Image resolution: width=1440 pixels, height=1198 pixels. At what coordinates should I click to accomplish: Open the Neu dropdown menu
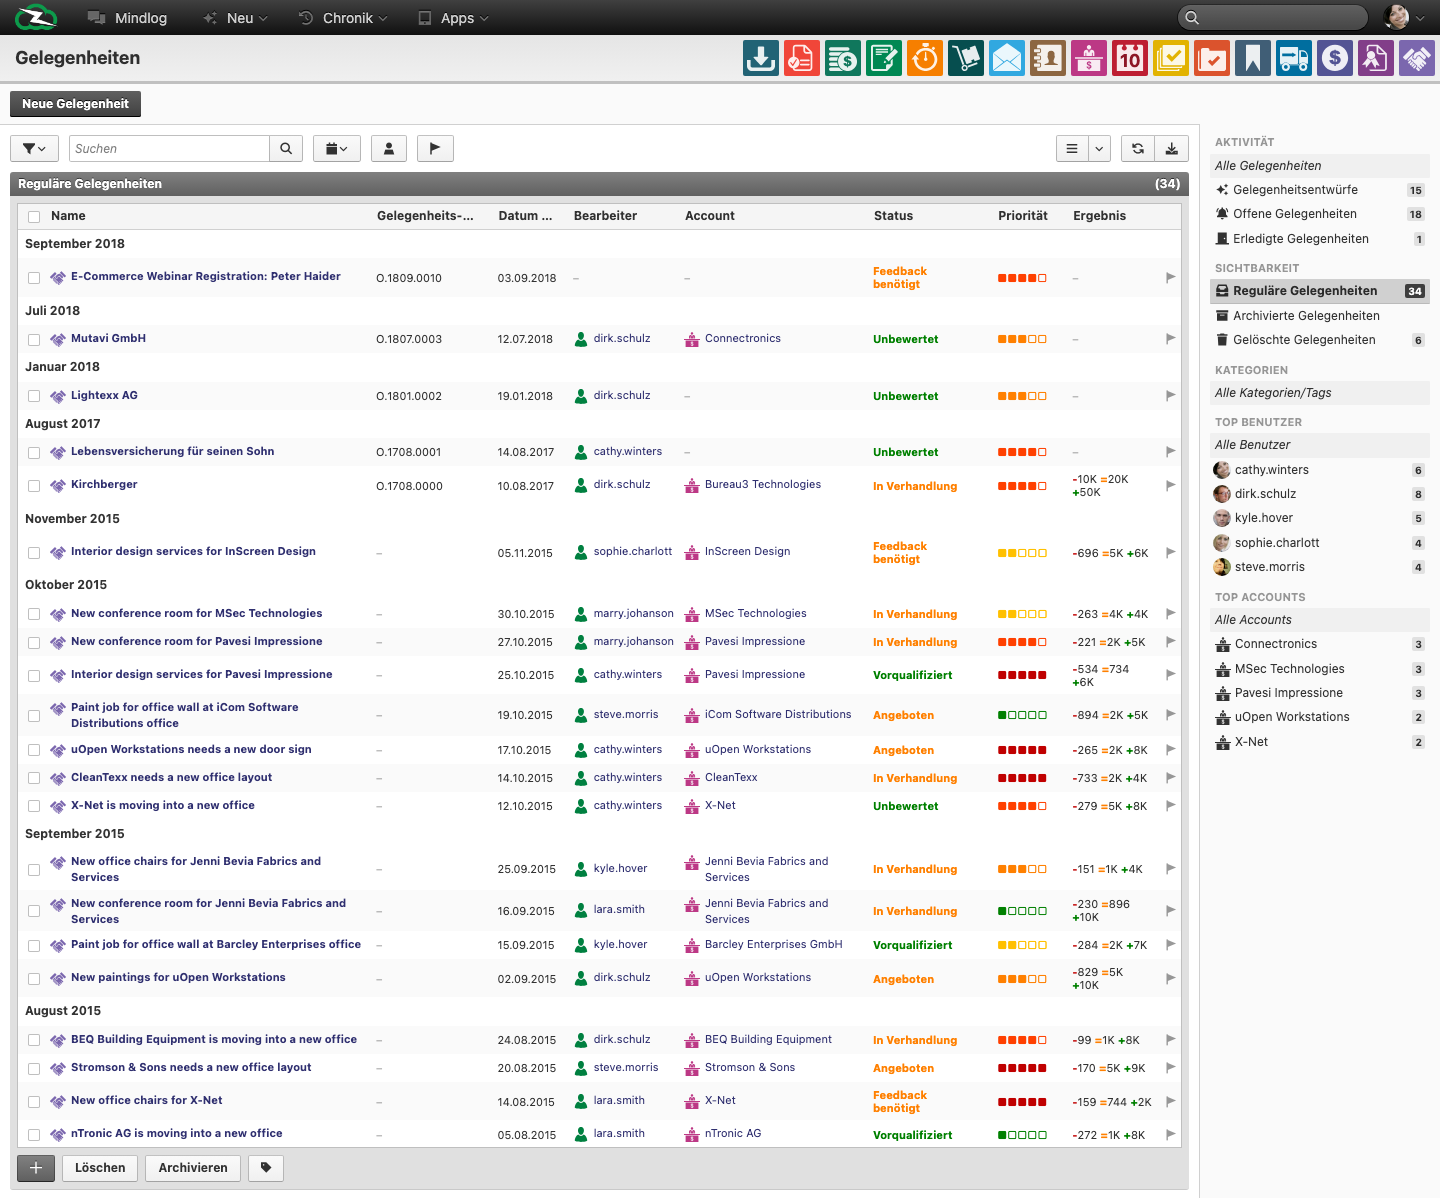point(235,18)
